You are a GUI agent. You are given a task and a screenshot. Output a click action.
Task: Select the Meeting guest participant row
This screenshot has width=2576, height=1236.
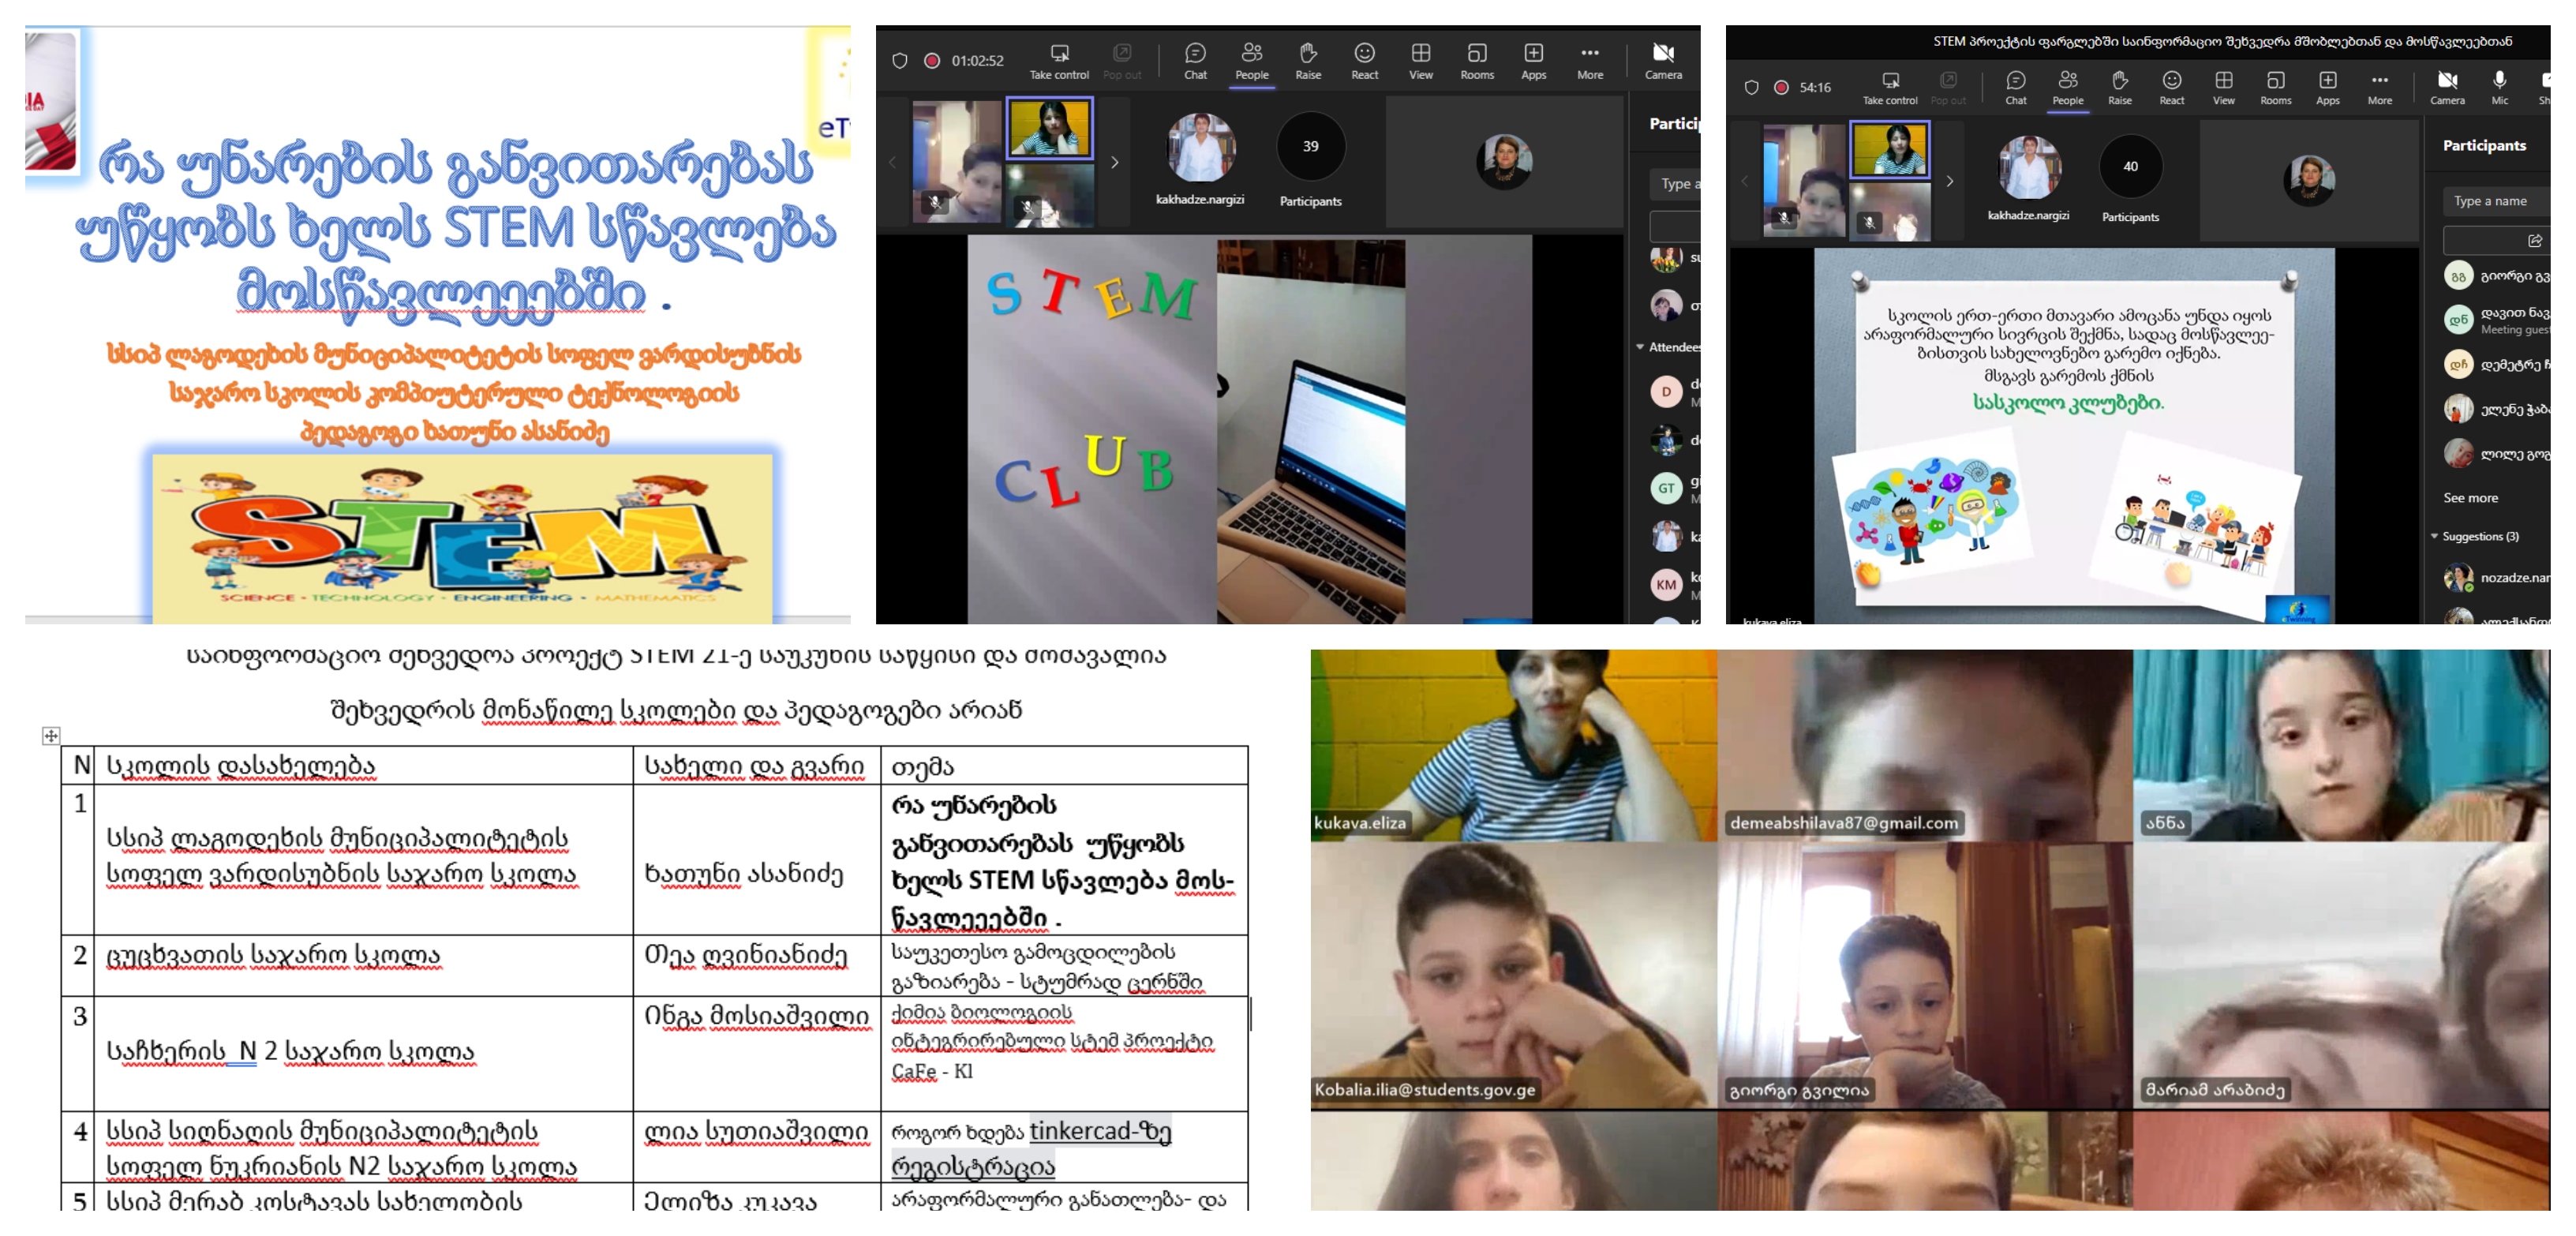click(x=2496, y=320)
